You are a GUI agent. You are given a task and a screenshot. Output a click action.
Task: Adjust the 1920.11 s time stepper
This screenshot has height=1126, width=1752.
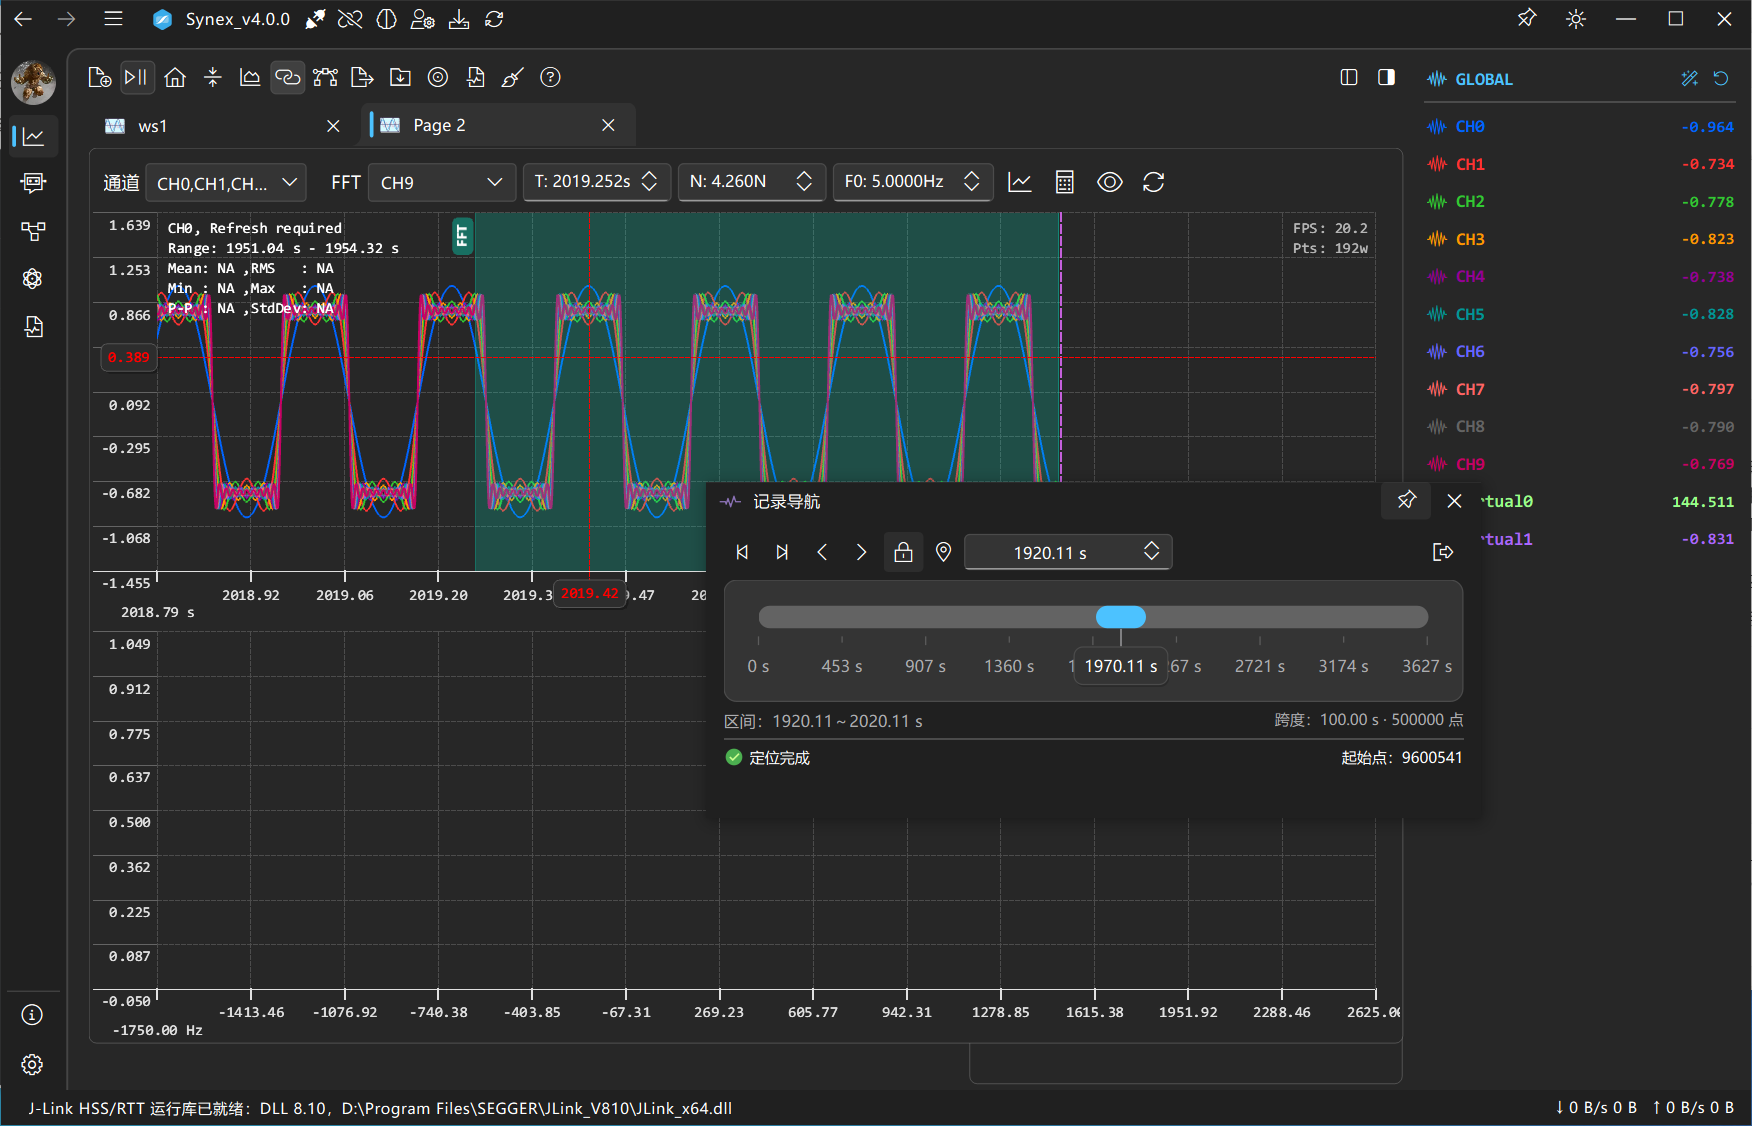click(x=1151, y=552)
